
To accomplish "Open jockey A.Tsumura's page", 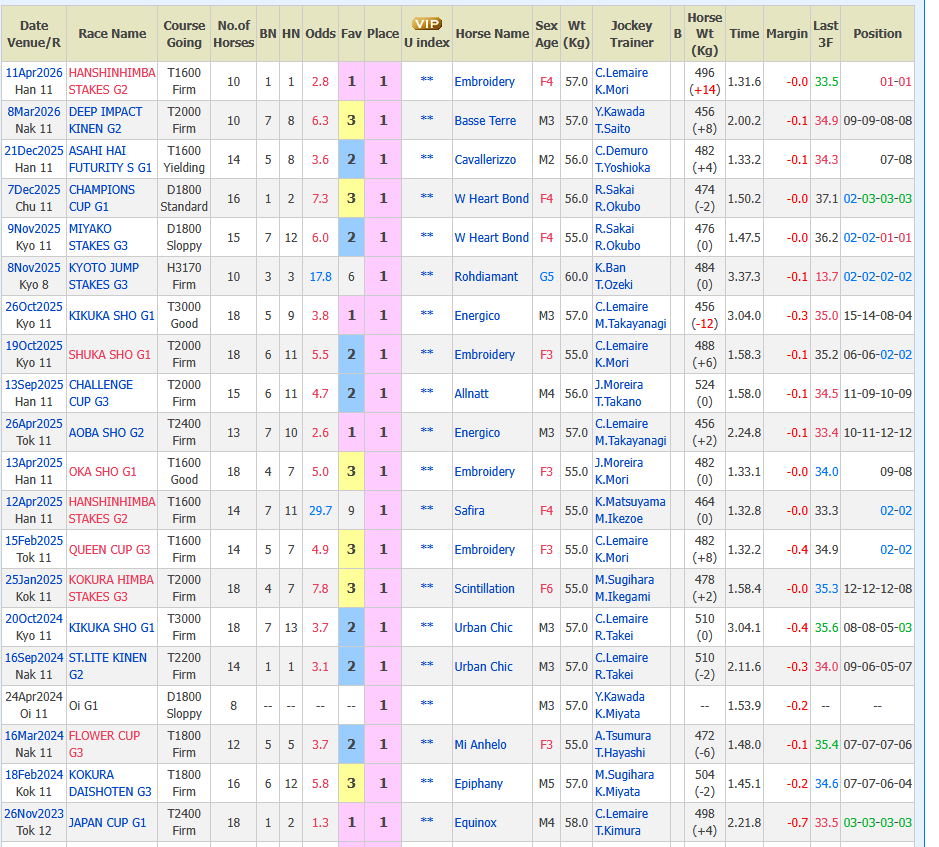I will [x=623, y=735].
